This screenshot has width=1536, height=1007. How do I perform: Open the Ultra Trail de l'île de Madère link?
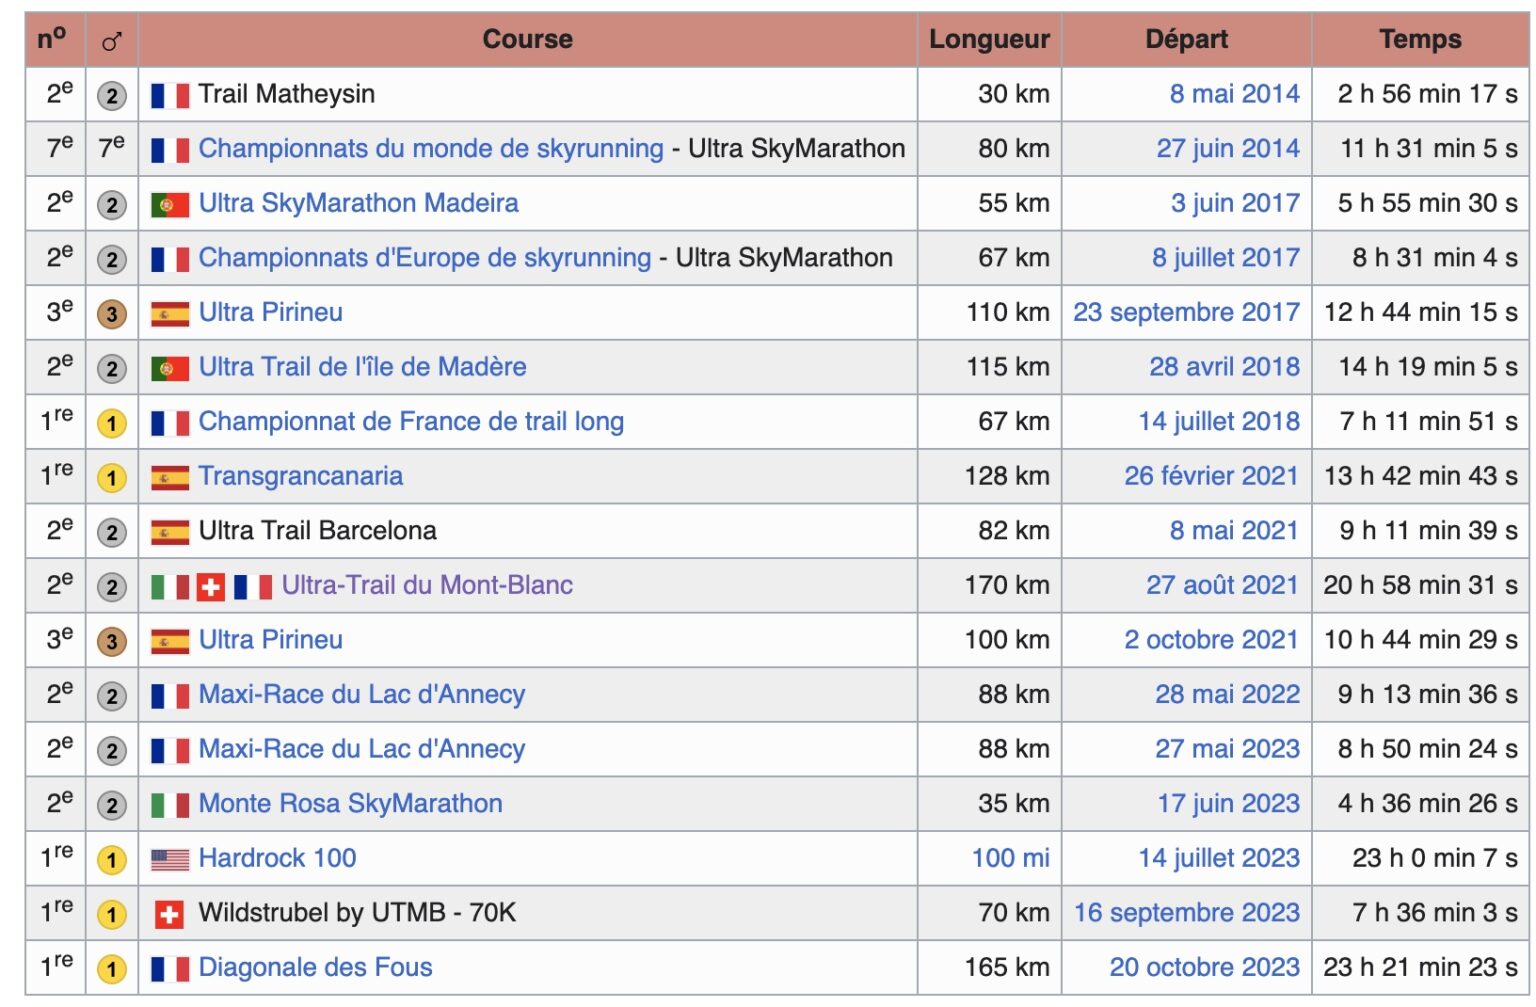pos(363,367)
